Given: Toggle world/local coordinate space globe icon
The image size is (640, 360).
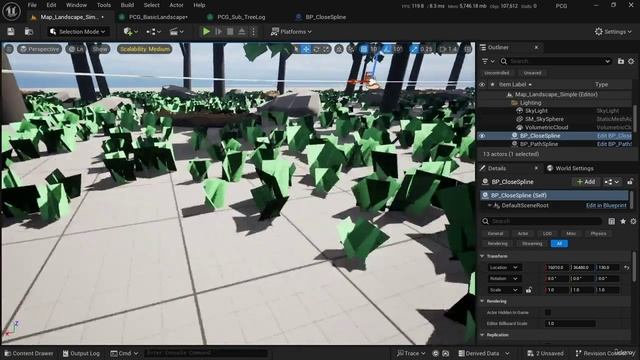Looking at the screenshot, I should click(x=339, y=49).
